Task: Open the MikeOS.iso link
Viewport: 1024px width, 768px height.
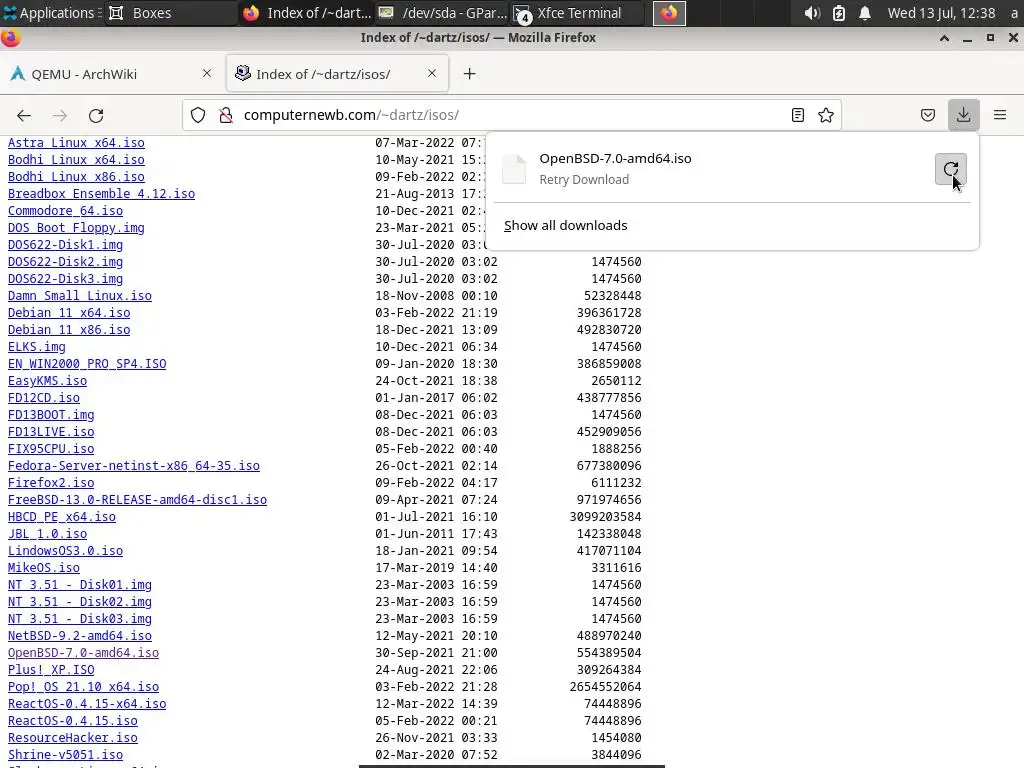Action: pyautogui.click(x=44, y=568)
